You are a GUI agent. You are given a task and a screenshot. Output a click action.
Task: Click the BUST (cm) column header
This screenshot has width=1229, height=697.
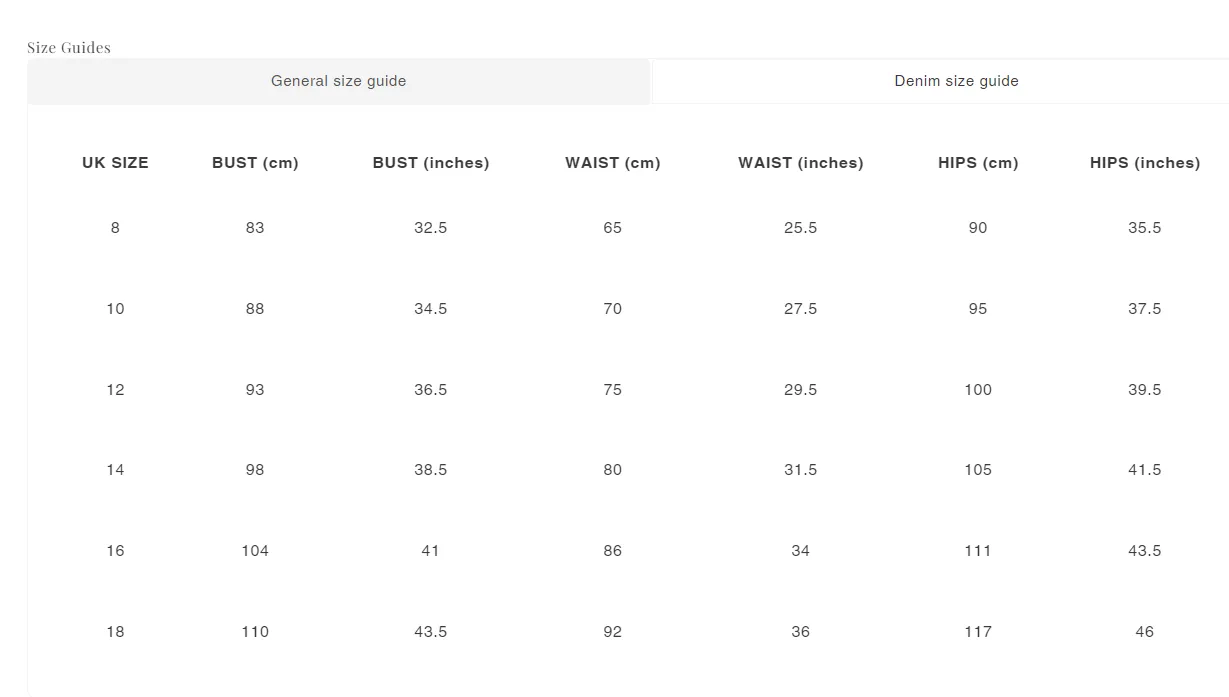pyautogui.click(x=255, y=163)
